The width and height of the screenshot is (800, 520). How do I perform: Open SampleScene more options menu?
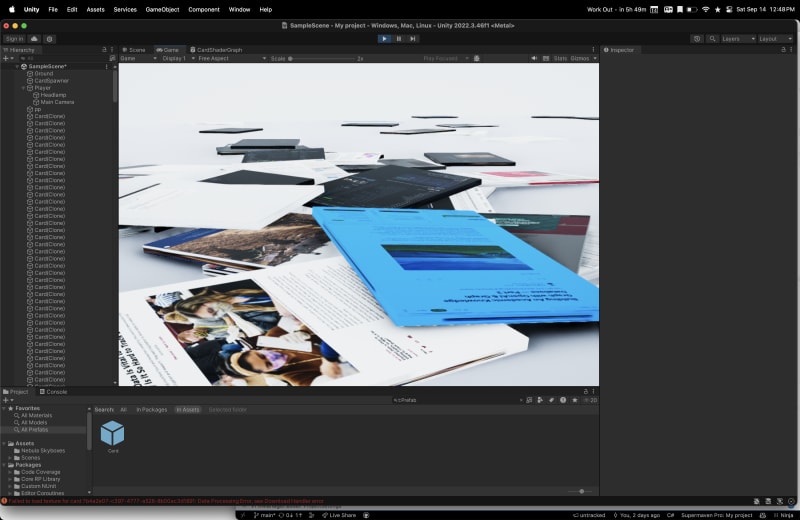coord(106,66)
